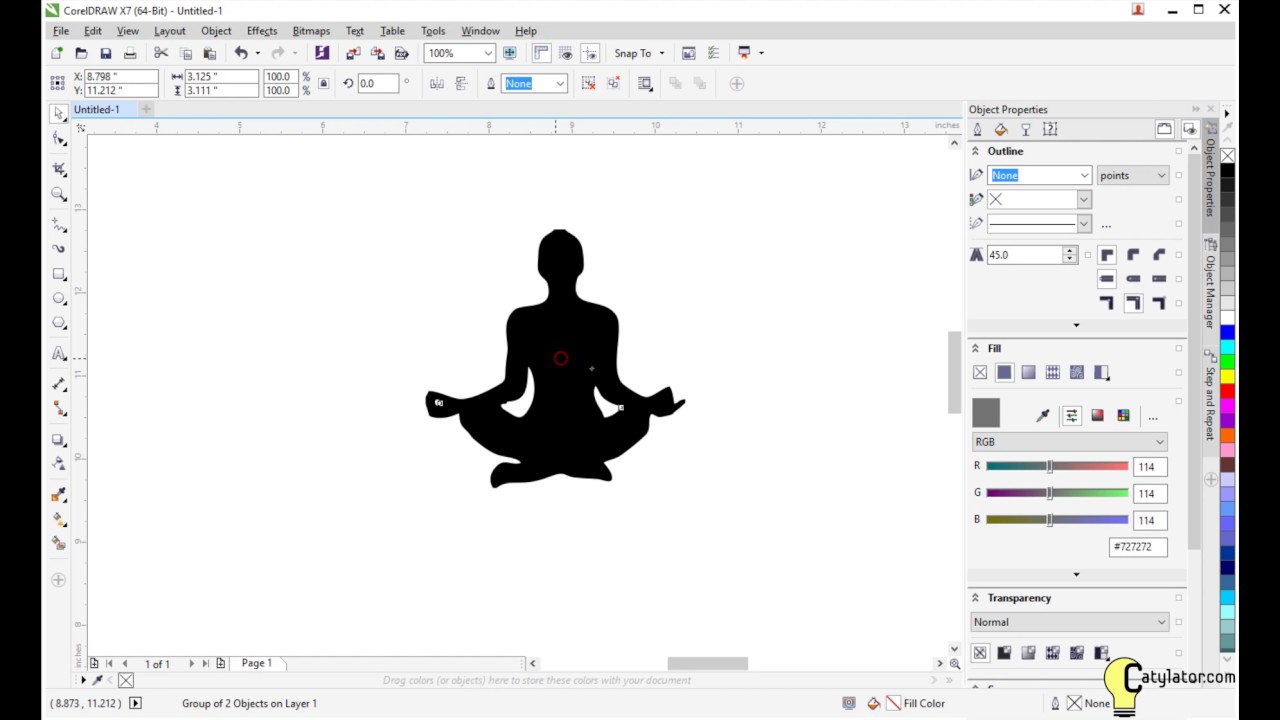Open the Effects menu
1280x720 pixels.
pyautogui.click(x=262, y=31)
